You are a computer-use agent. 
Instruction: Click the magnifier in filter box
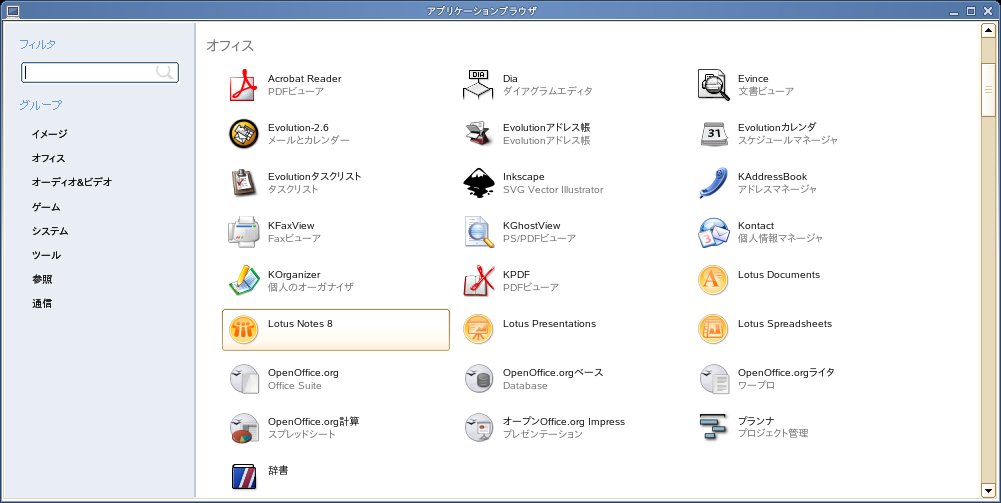[x=165, y=72]
